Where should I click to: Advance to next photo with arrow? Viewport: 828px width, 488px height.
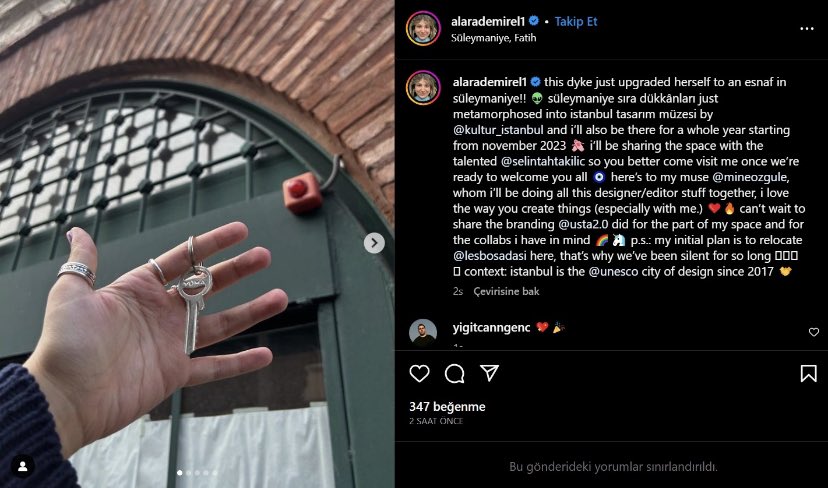pyautogui.click(x=374, y=243)
